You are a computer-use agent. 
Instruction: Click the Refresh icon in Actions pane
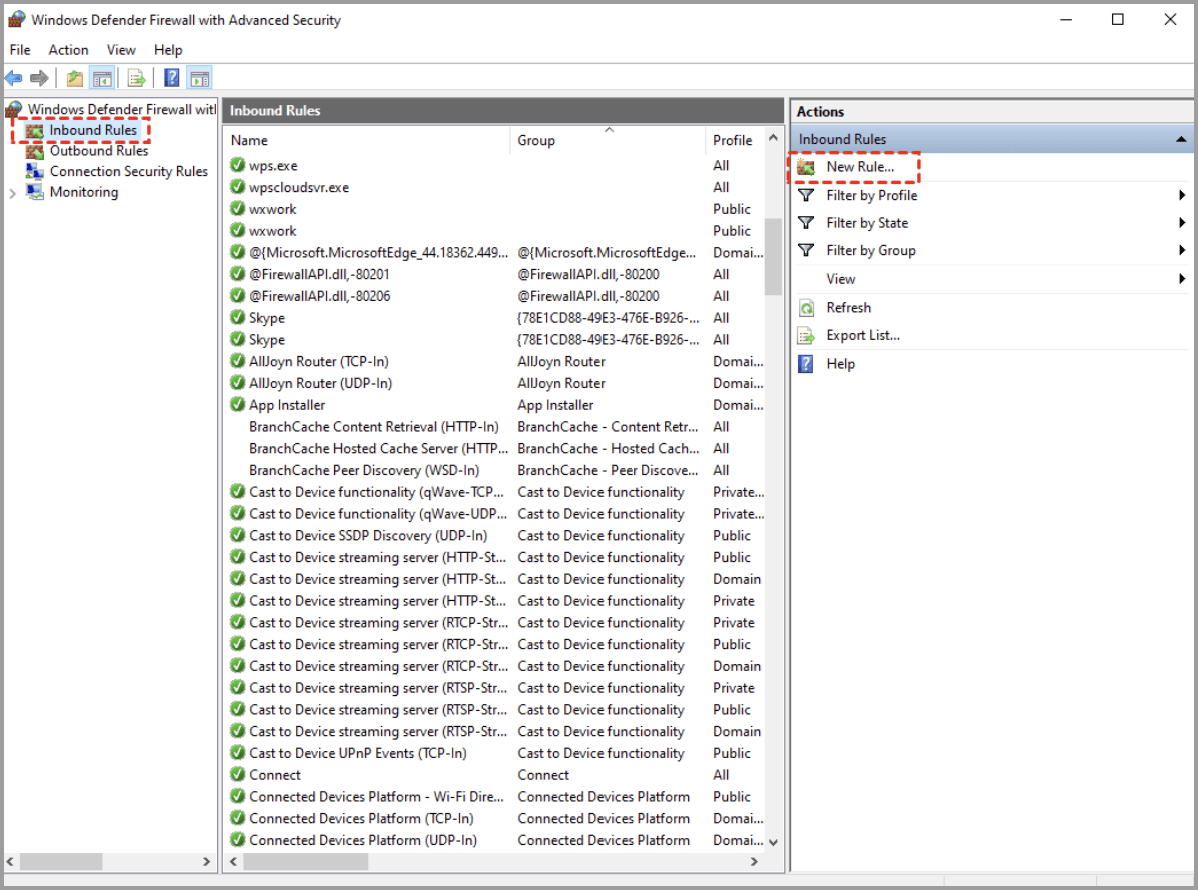[x=806, y=308]
